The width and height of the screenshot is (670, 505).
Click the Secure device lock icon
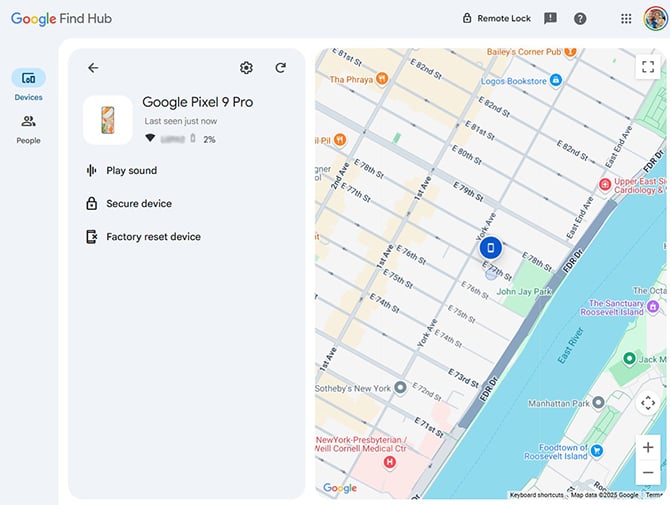91,203
